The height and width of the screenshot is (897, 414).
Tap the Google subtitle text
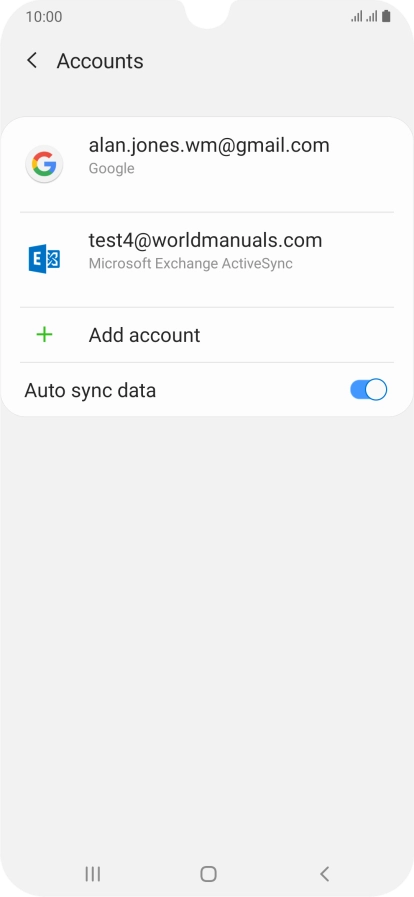pyautogui.click(x=112, y=169)
